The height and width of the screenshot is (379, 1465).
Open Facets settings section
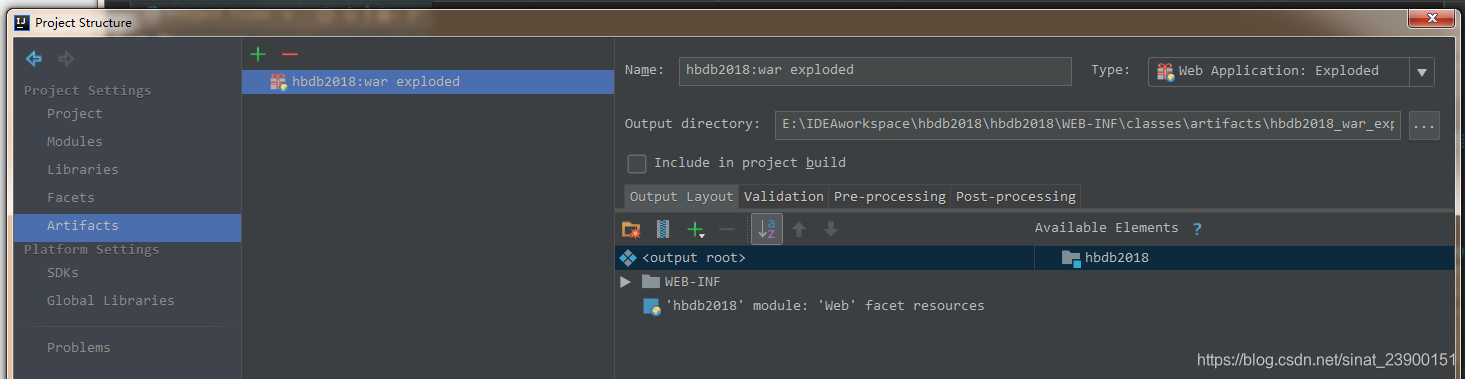[71, 198]
